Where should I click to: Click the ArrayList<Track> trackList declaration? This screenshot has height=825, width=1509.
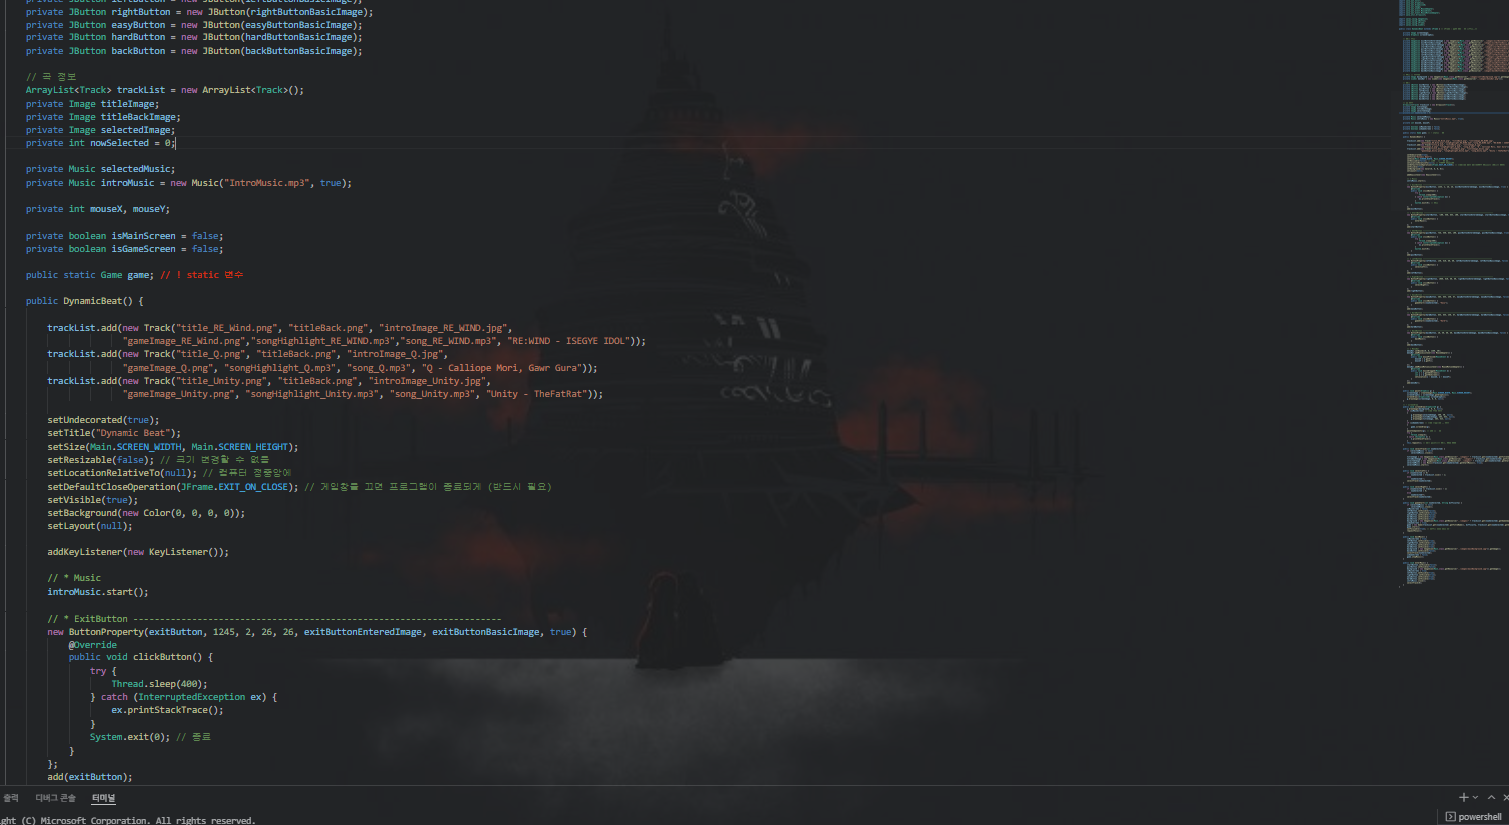(x=164, y=90)
